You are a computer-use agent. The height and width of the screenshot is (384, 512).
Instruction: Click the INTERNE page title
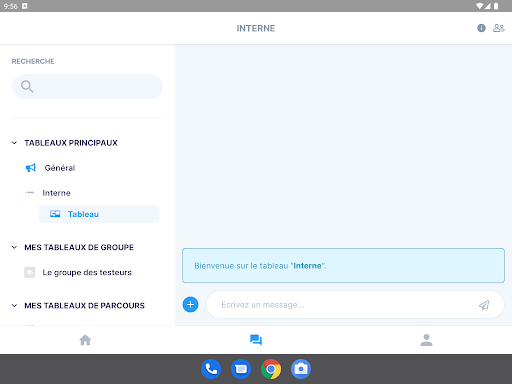click(x=256, y=28)
